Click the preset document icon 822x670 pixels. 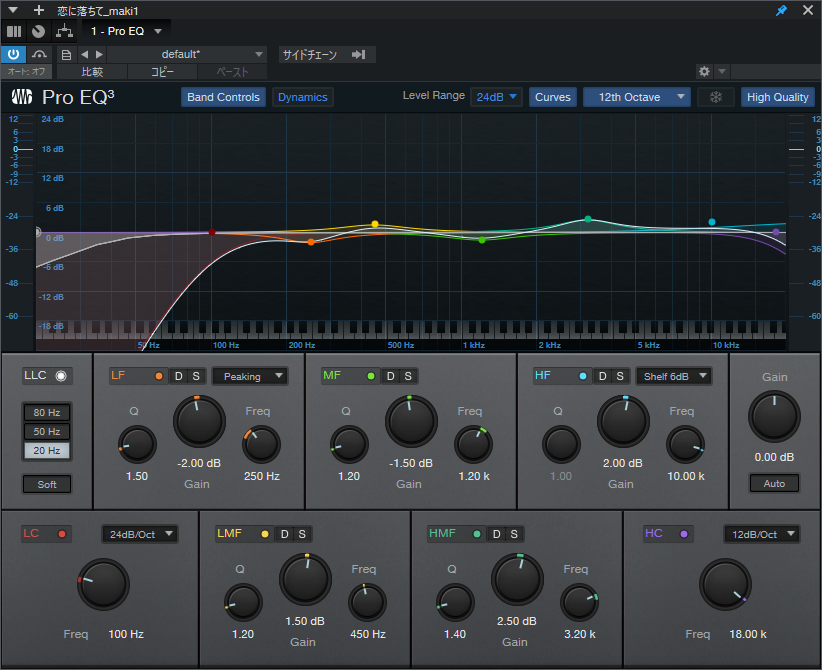66,55
